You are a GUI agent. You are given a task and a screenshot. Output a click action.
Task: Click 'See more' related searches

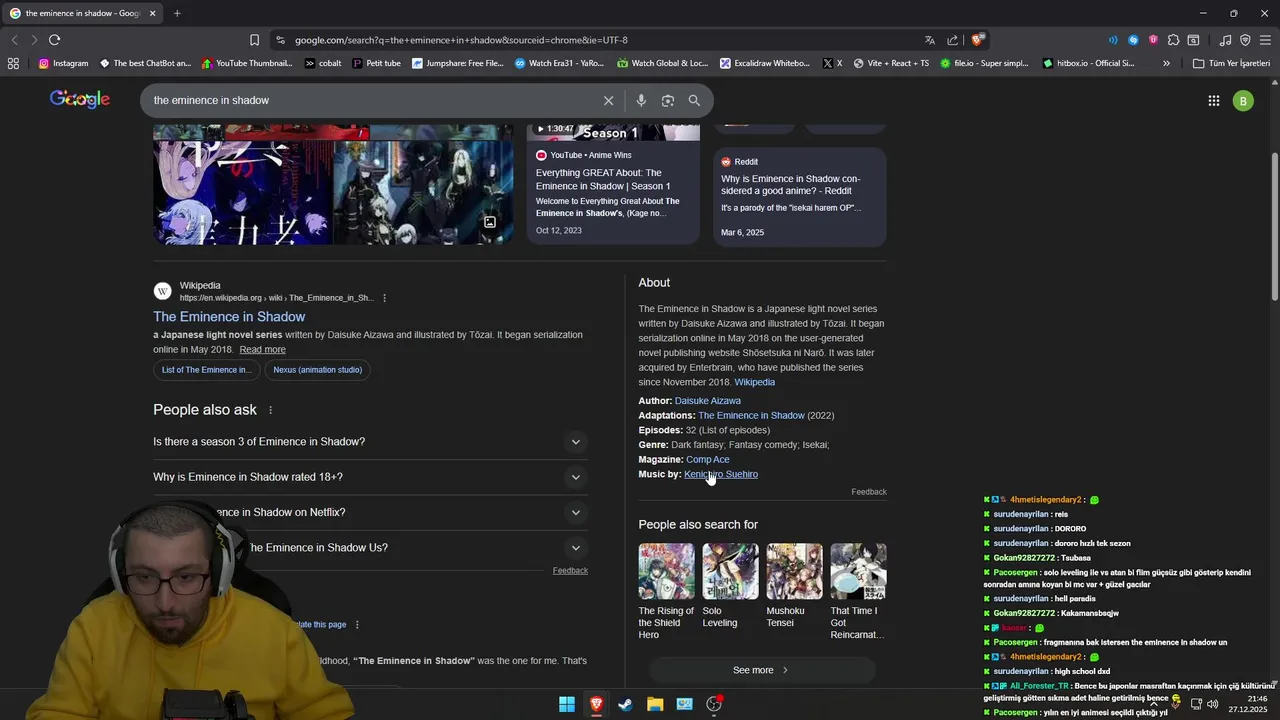point(762,670)
